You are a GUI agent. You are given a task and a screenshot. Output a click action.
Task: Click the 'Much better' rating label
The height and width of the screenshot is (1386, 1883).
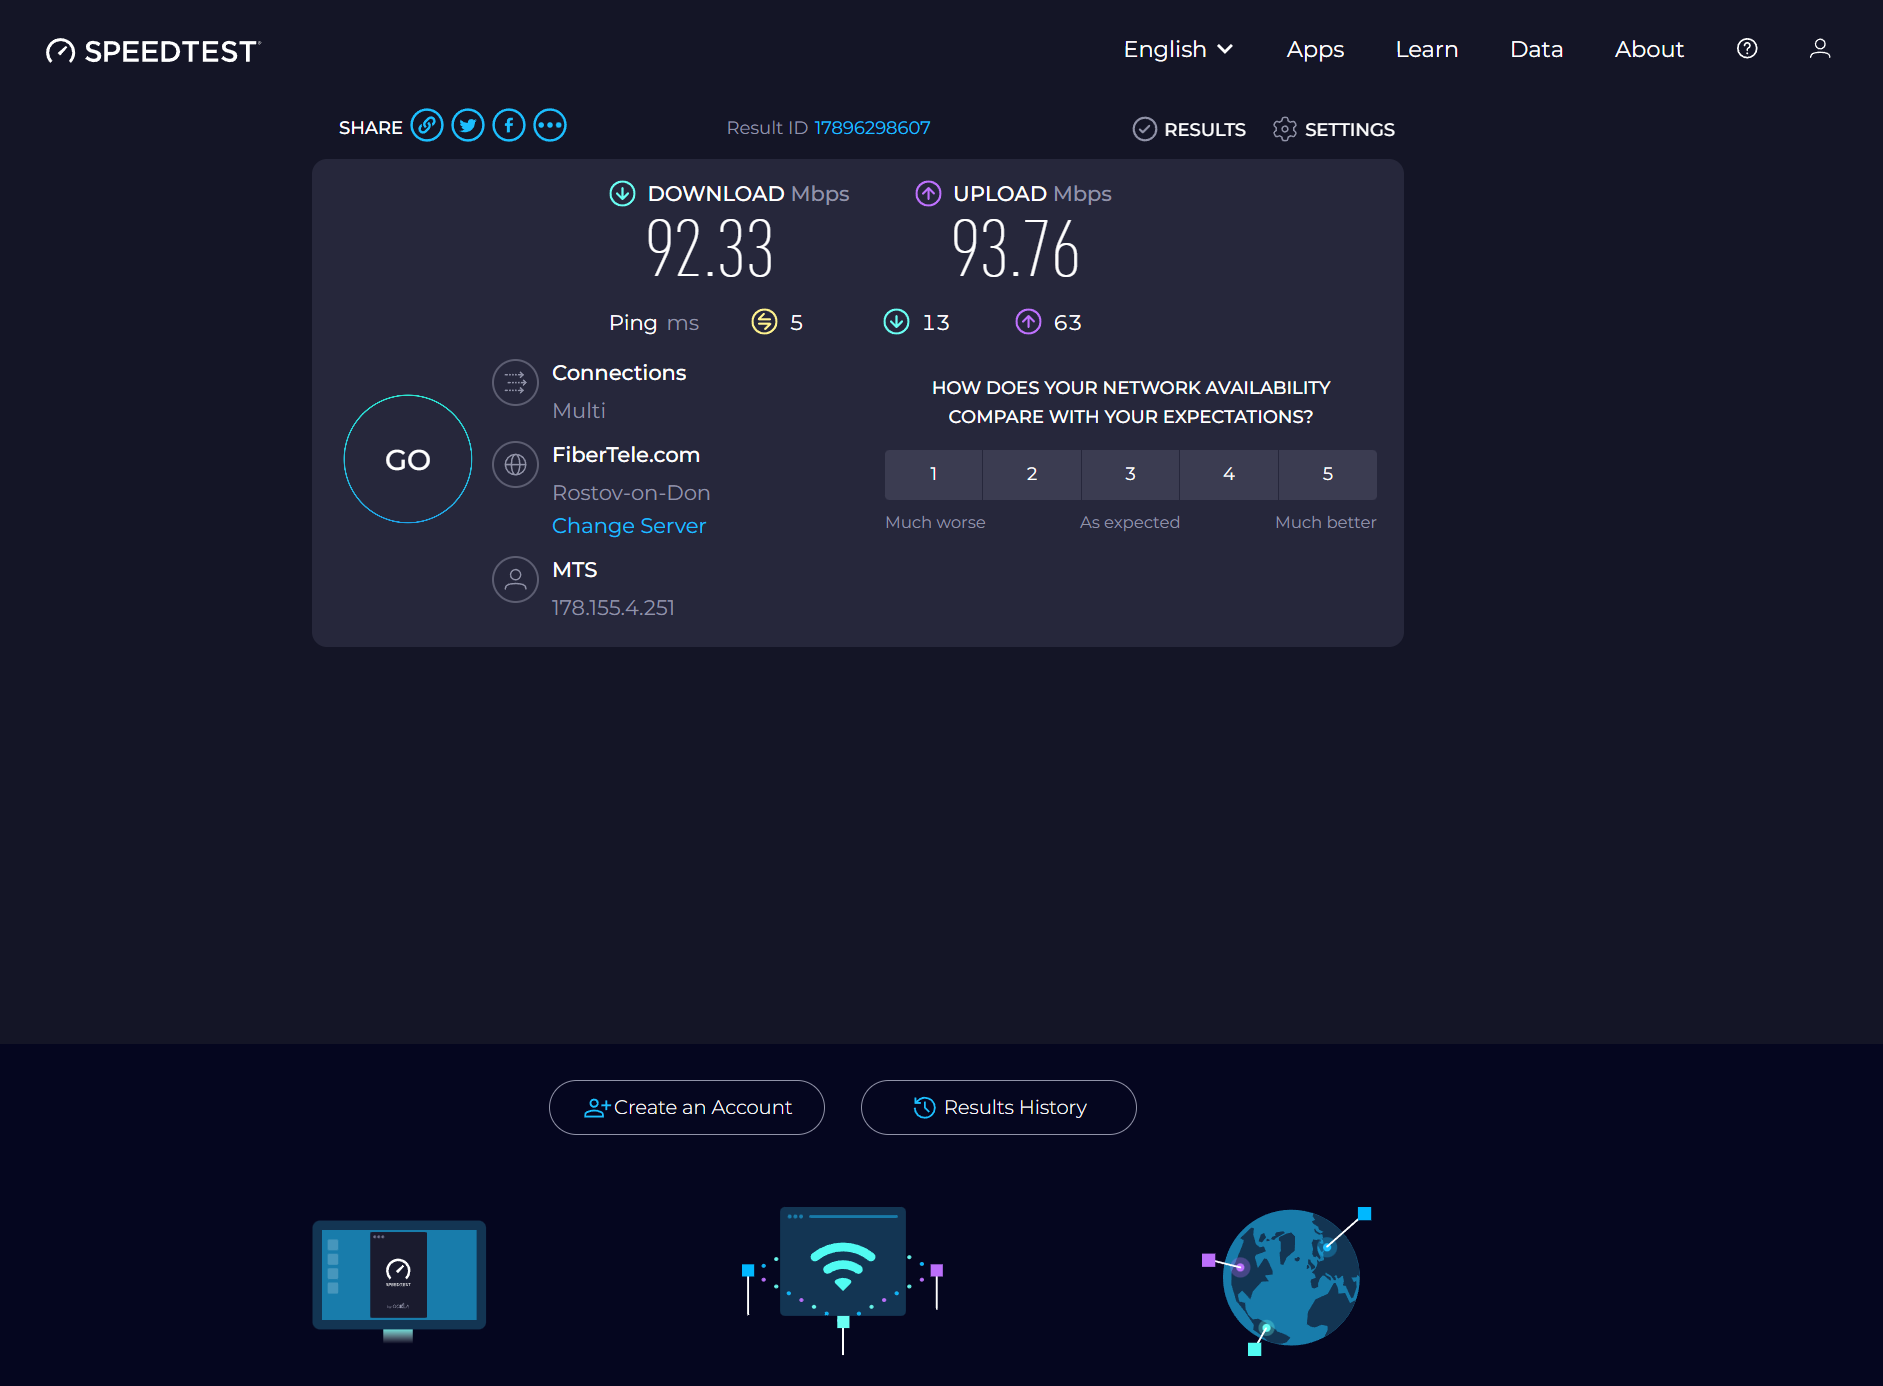pyautogui.click(x=1326, y=522)
